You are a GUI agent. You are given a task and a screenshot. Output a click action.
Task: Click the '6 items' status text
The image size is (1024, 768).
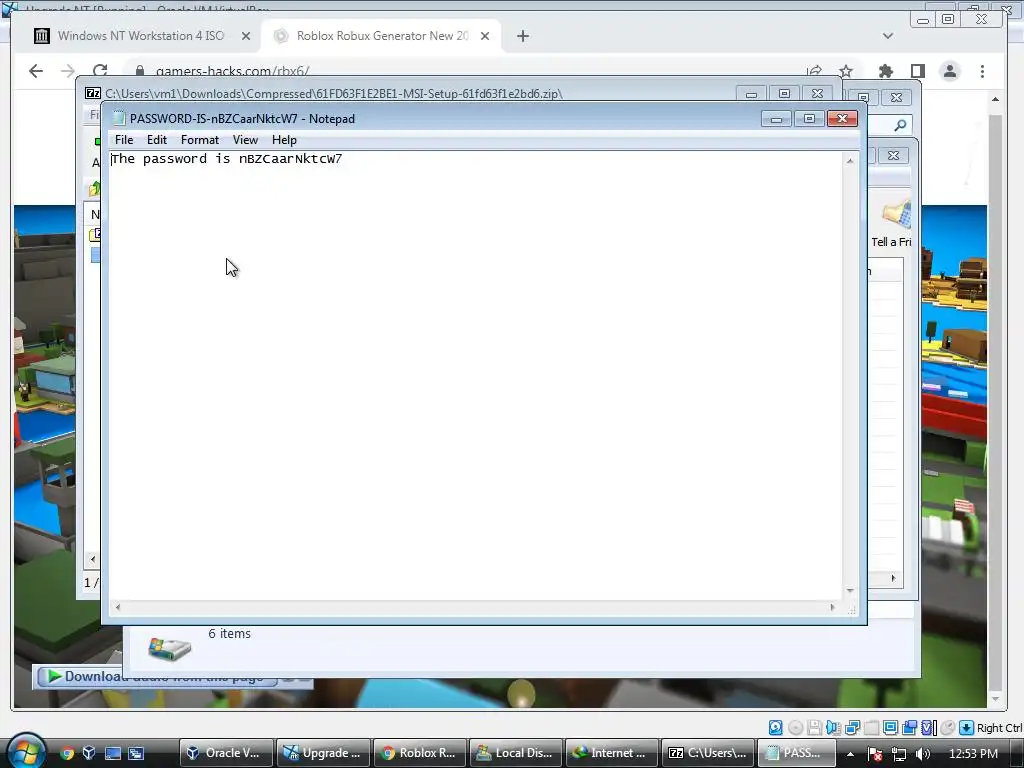229,633
